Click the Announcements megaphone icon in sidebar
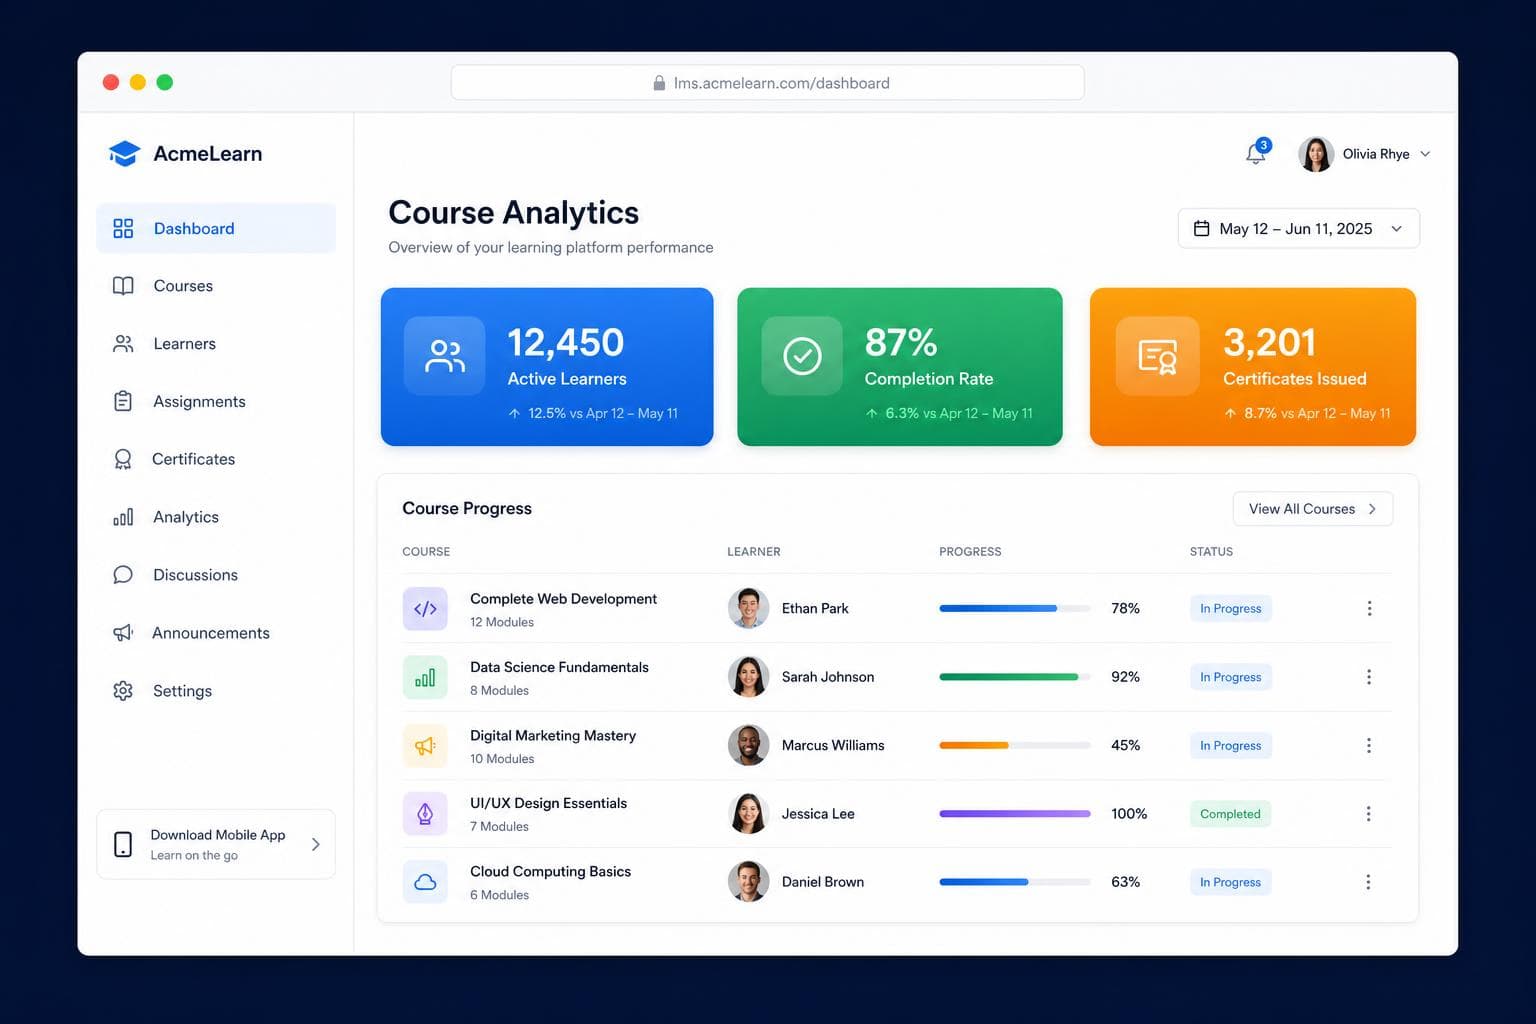Screen dimensions: 1536x1024 (123, 633)
